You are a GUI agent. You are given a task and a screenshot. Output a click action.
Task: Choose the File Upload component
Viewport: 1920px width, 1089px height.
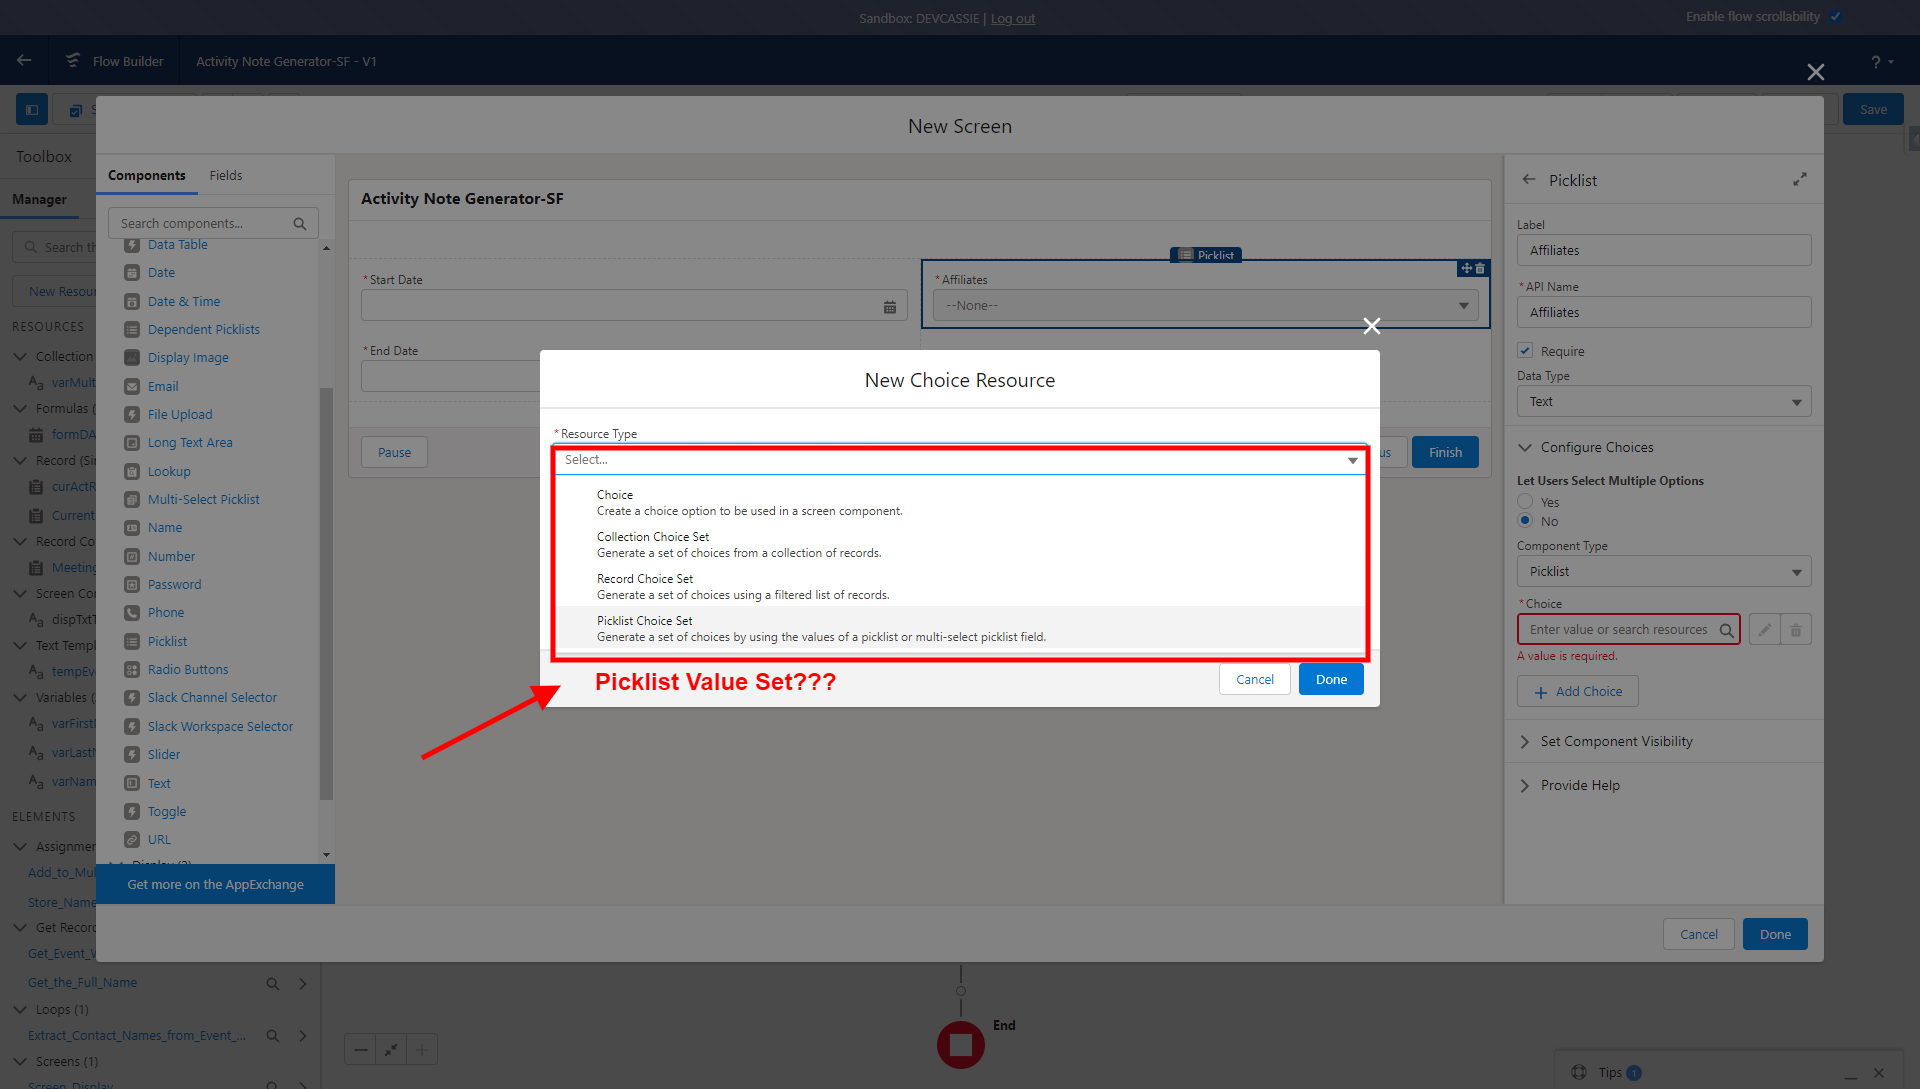coord(179,414)
